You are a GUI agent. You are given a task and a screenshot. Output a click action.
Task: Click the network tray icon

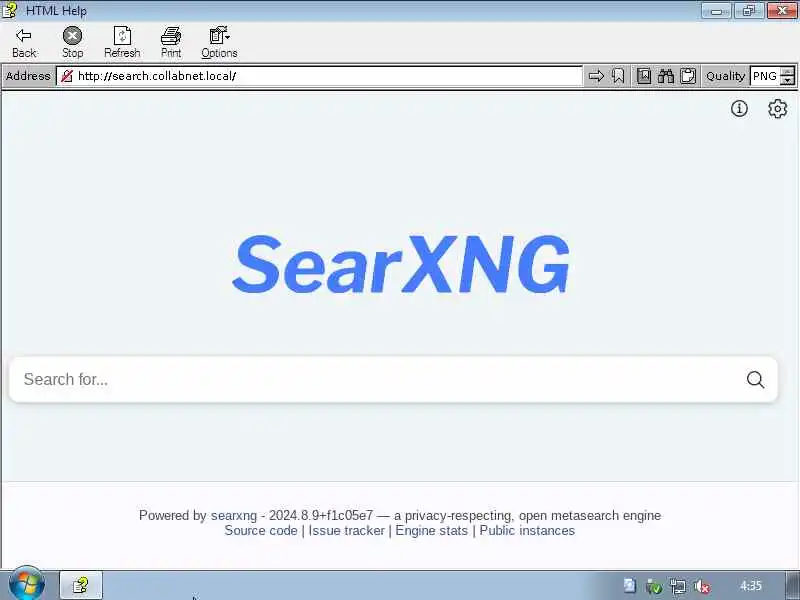pyautogui.click(x=678, y=587)
